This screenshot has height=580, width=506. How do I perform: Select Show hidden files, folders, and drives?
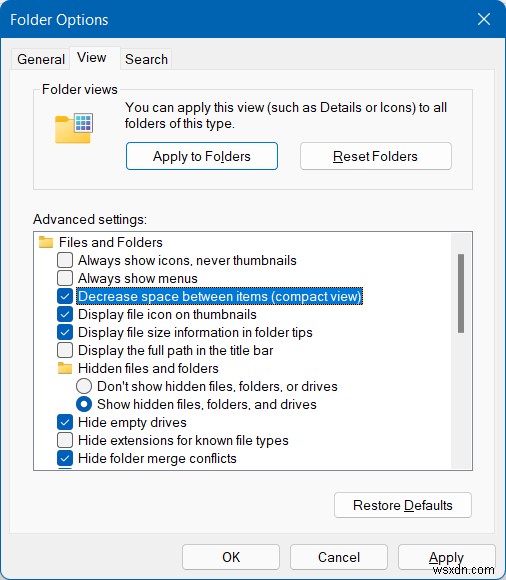pyautogui.click(x=84, y=404)
